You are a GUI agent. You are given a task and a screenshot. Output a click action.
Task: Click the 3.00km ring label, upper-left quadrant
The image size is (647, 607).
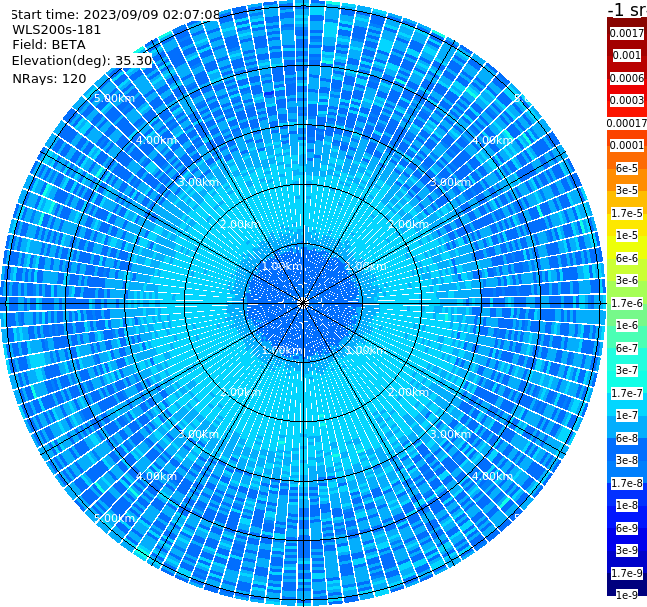198,182
